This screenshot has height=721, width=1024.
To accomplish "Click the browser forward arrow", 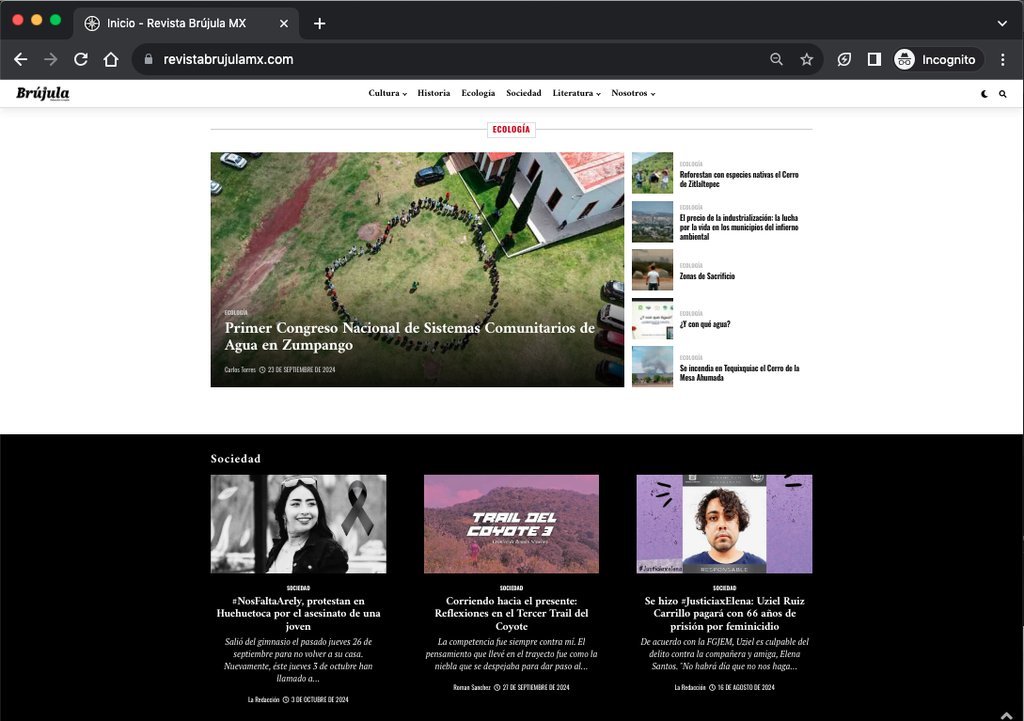I will 51,59.
